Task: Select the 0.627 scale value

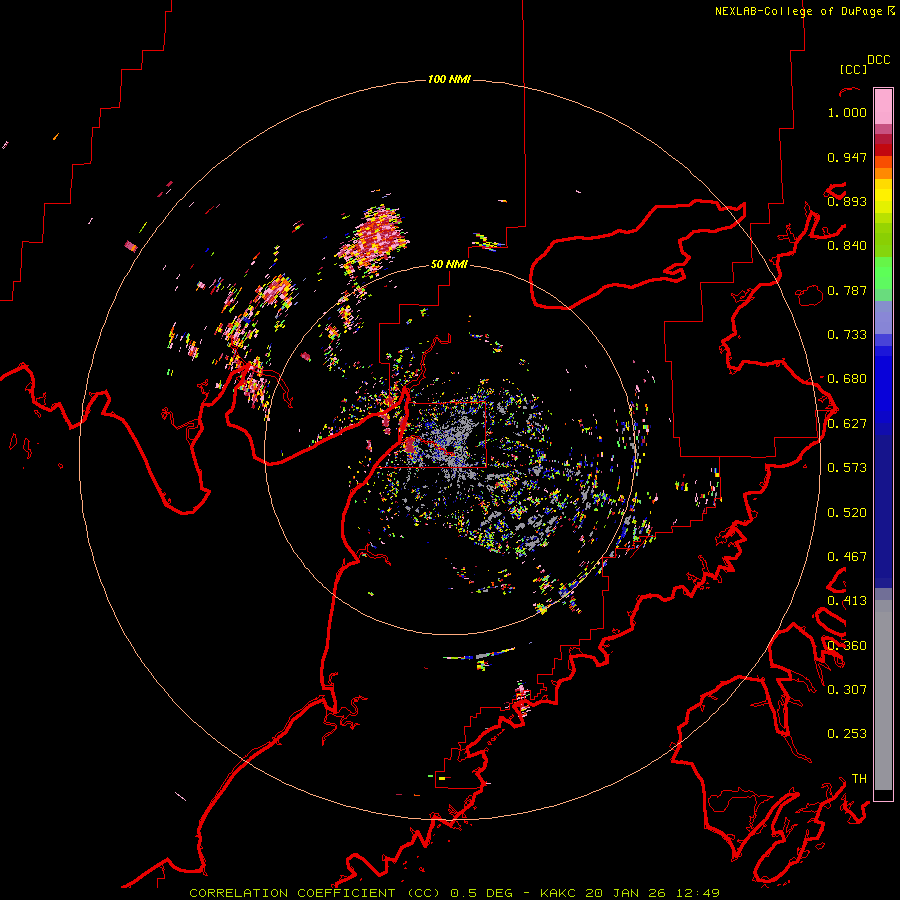Action: point(847,424)
